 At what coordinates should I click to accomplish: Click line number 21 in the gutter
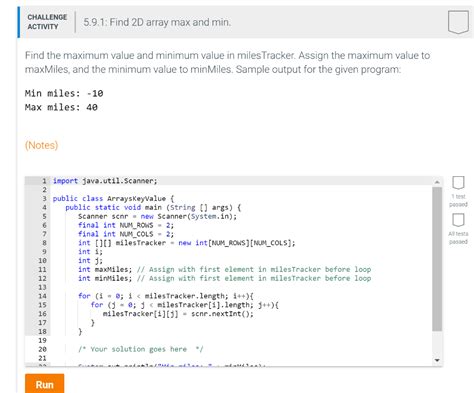click(x=42, y=358)
